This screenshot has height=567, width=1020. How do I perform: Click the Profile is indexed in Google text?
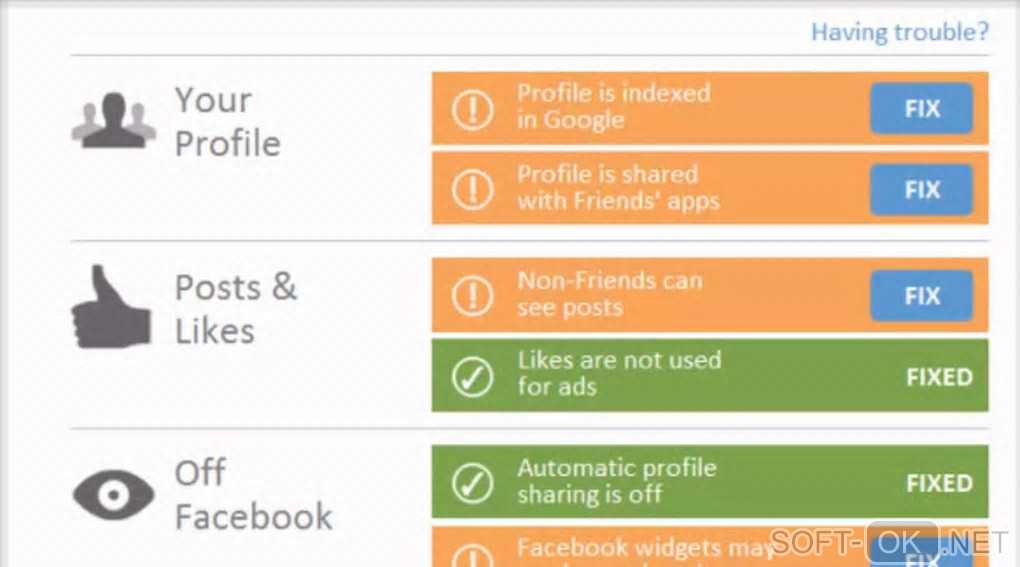click(613, 107)
